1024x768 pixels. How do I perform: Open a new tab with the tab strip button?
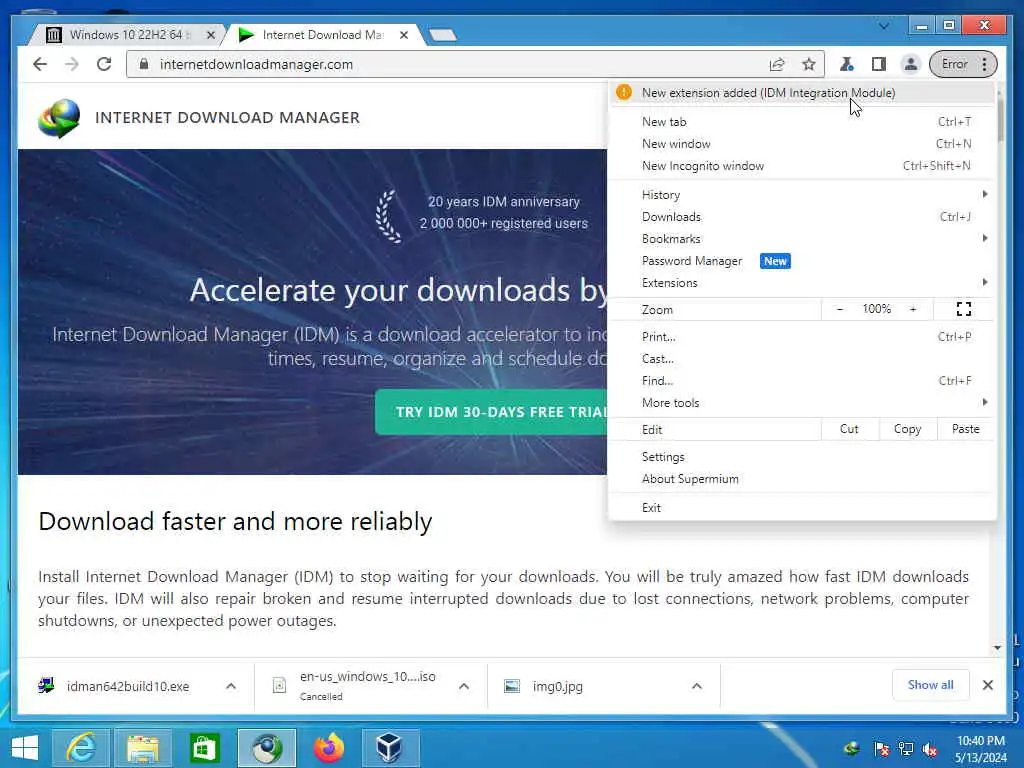pos(443,35)
